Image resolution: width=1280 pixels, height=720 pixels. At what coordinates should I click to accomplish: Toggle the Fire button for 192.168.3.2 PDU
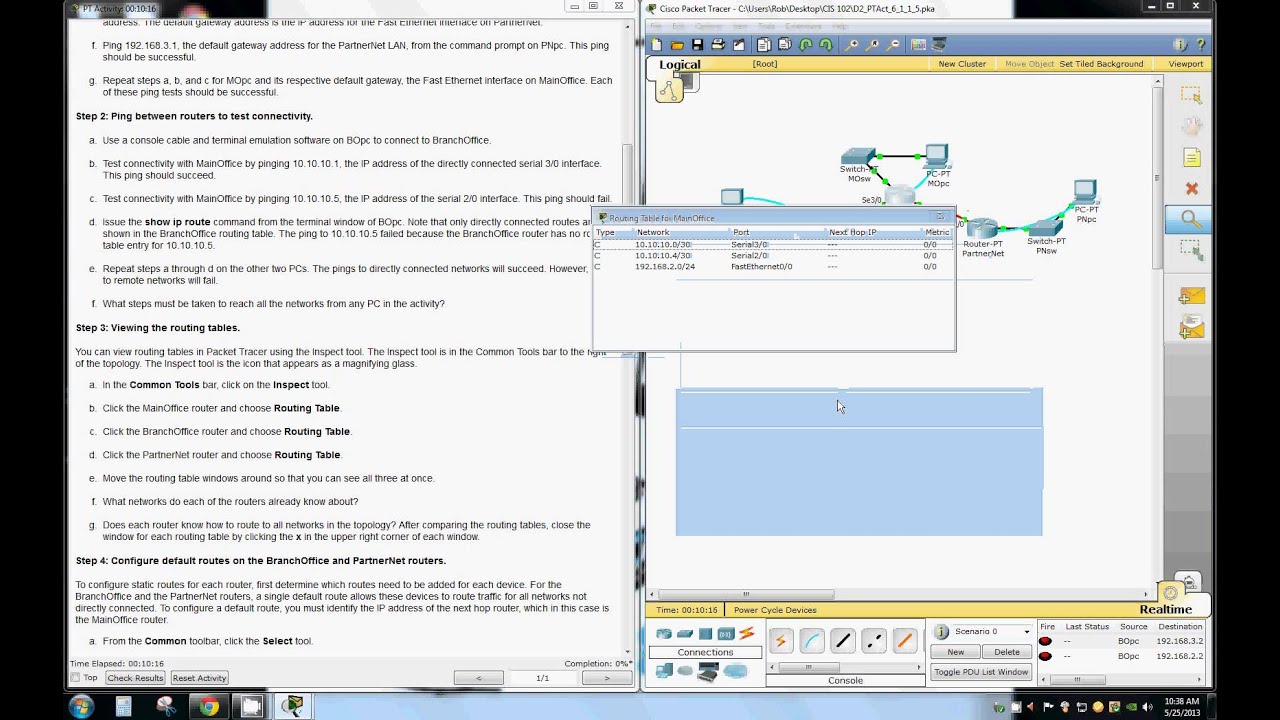tap(1045, 641)
